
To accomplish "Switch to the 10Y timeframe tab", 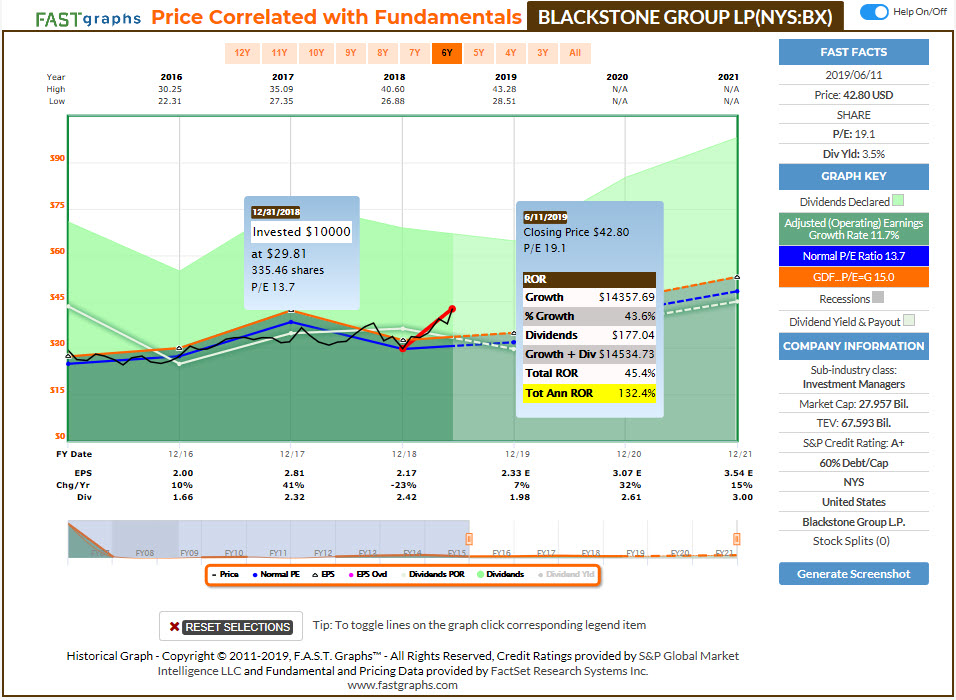I will (317, 53).
